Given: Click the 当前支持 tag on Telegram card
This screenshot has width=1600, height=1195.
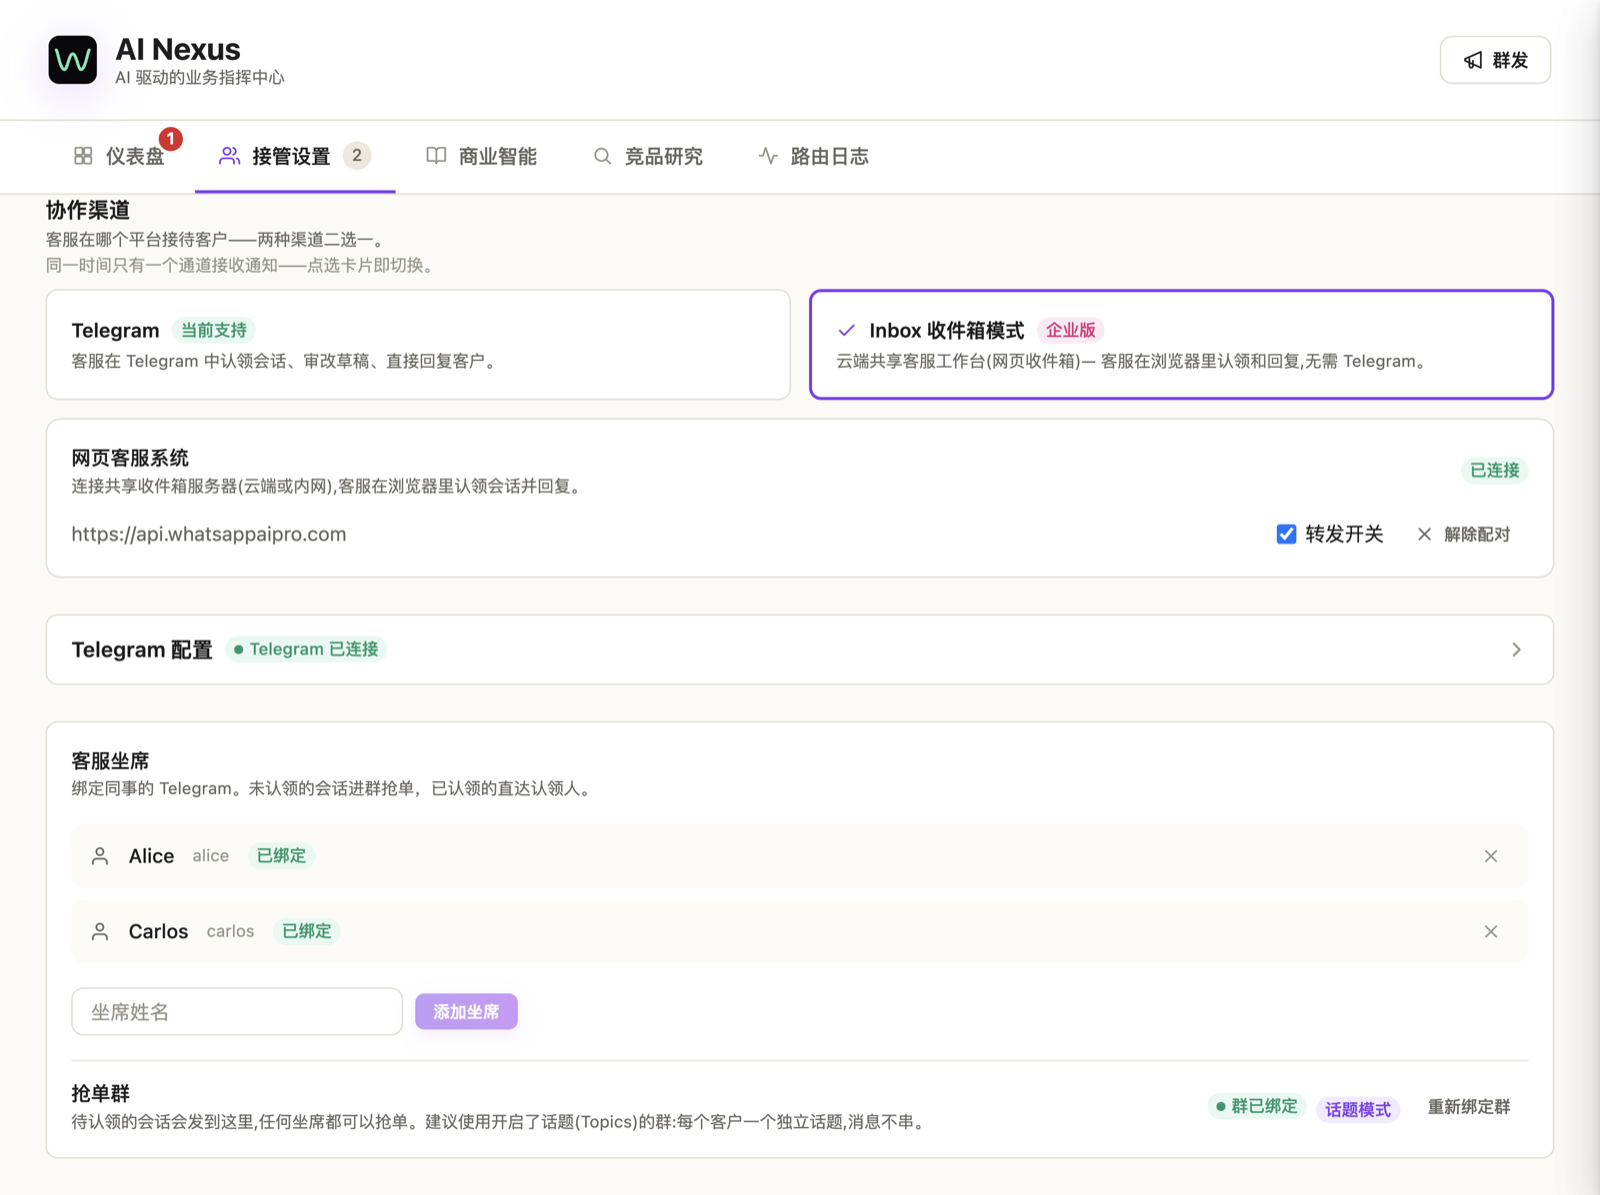Looking at the screenshot, I should point(214,330).
